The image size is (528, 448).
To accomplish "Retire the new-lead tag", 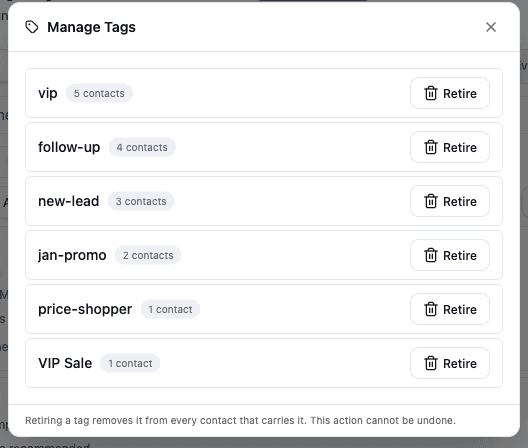I will coord(450,201).
